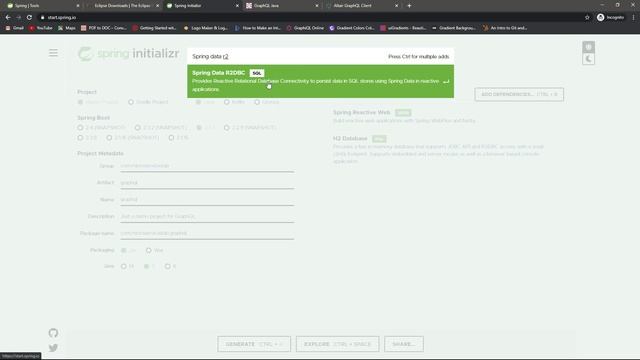Open the How to Make an Int... bookmark
Viewport: 640px width, 360px height.
[x=258, y=28]
